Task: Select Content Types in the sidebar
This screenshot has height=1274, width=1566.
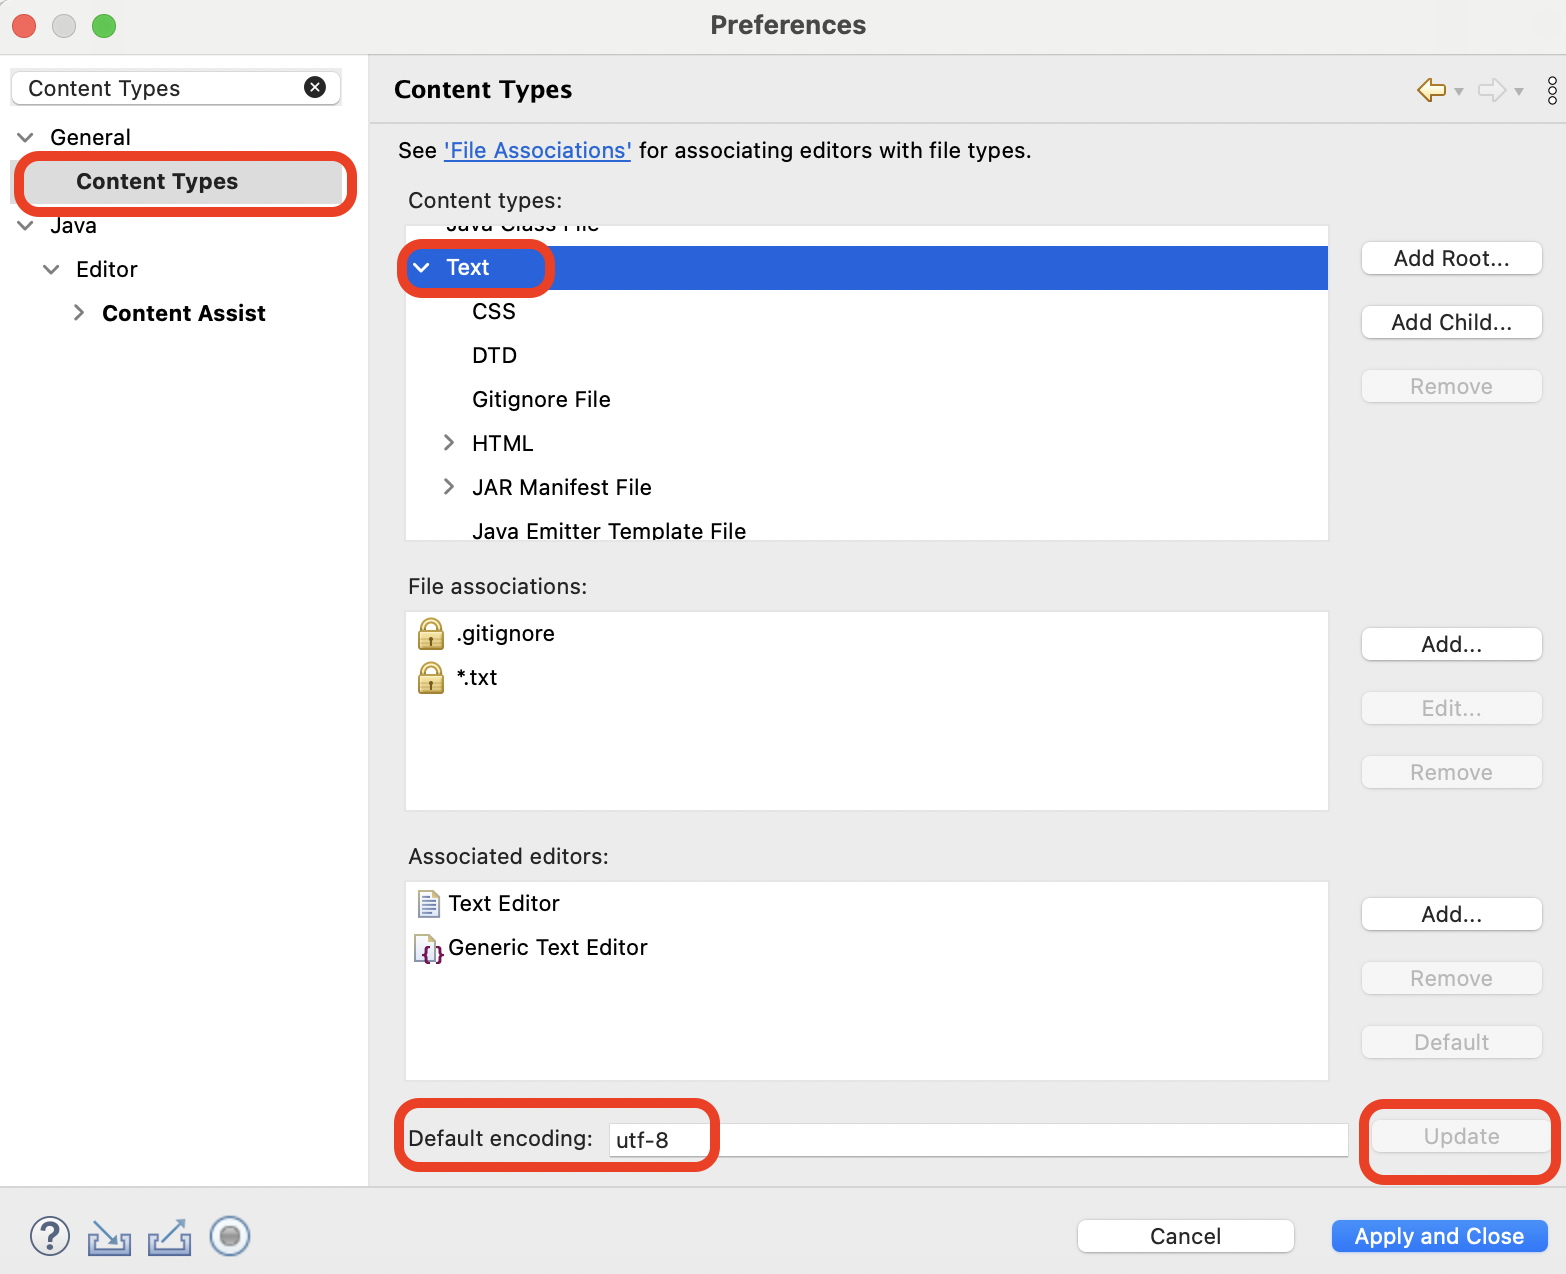Action: click(157, 182)
